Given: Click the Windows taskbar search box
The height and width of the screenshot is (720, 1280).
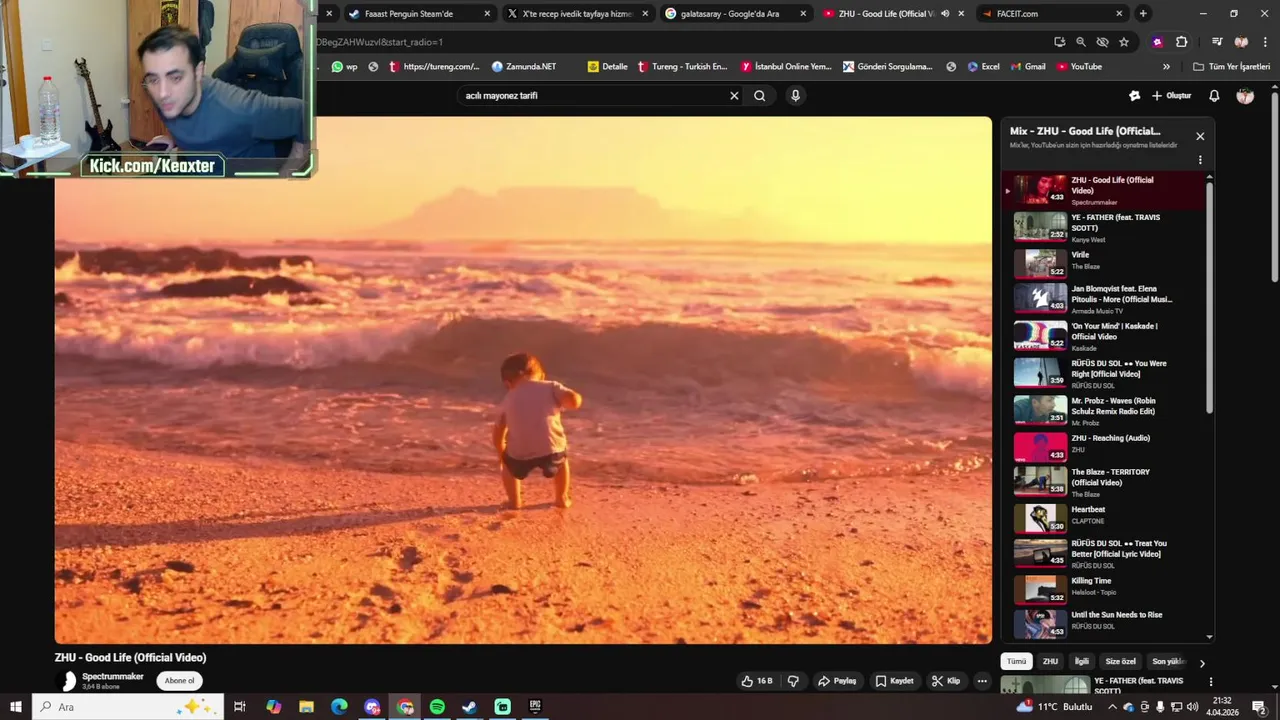Looking at the screenshot, I should point(126,707).
